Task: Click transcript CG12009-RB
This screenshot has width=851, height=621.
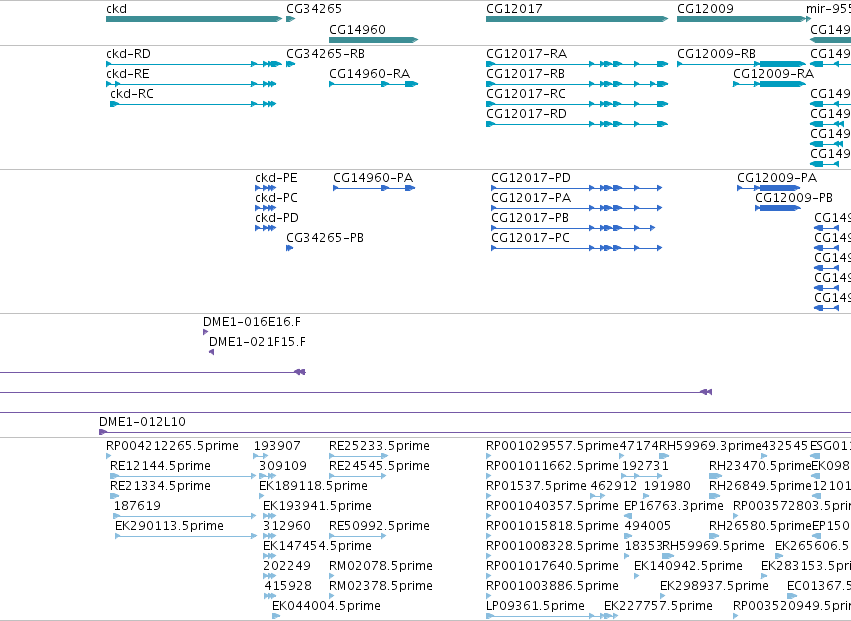Action: 742,64
